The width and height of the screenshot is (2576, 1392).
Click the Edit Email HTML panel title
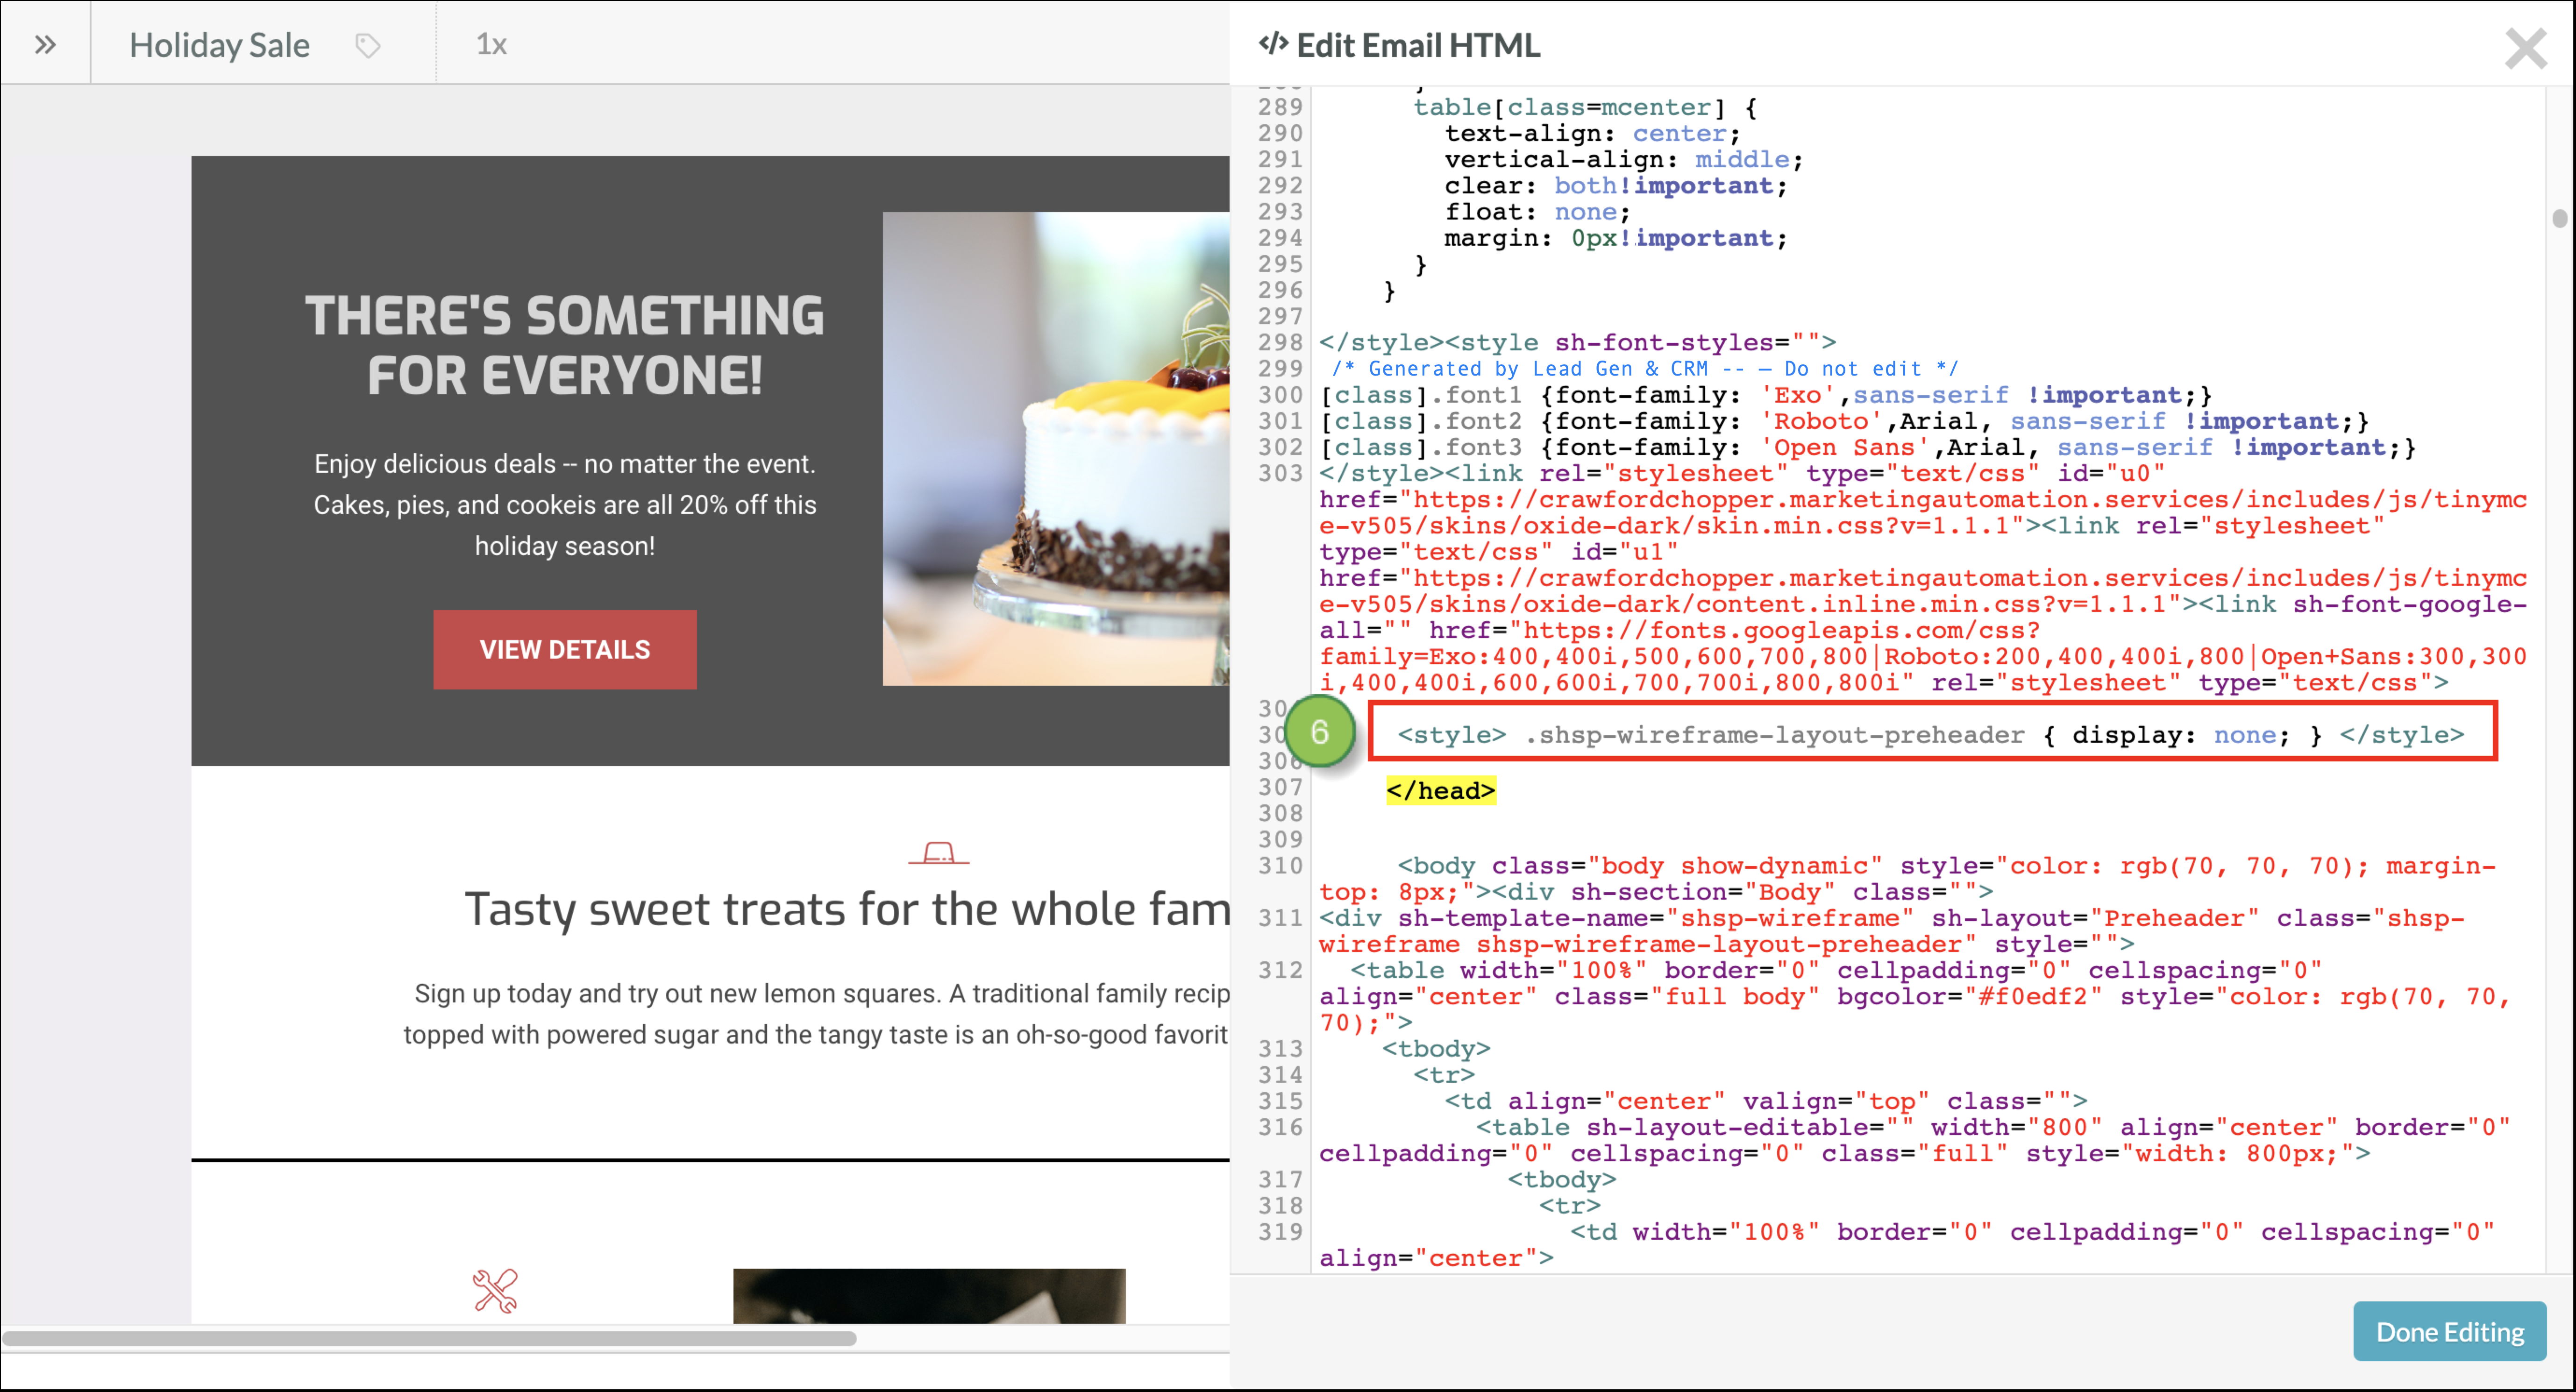[1399, 45]
